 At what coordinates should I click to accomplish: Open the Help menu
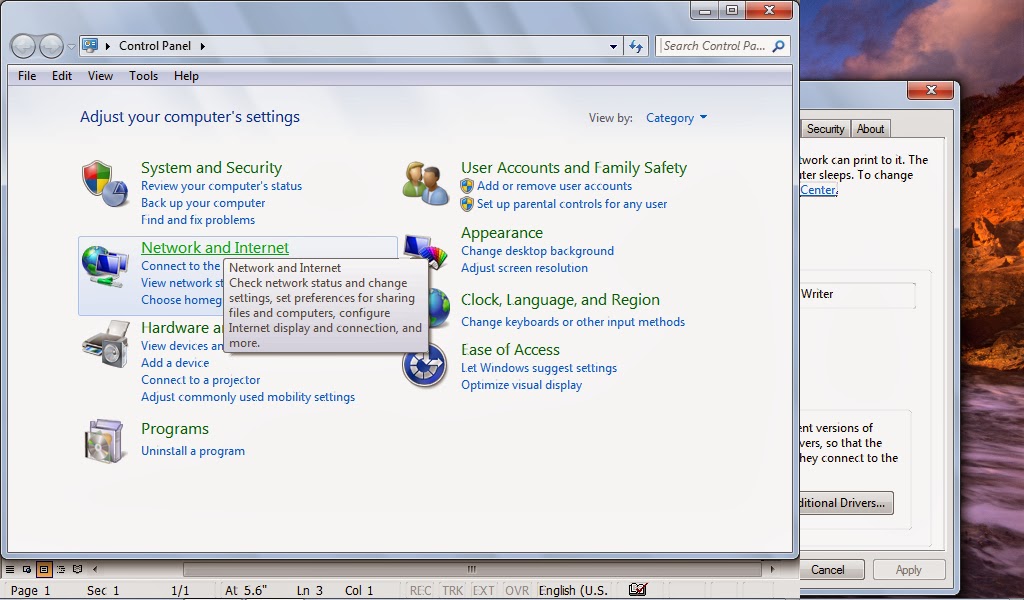[x=186, y=76]
